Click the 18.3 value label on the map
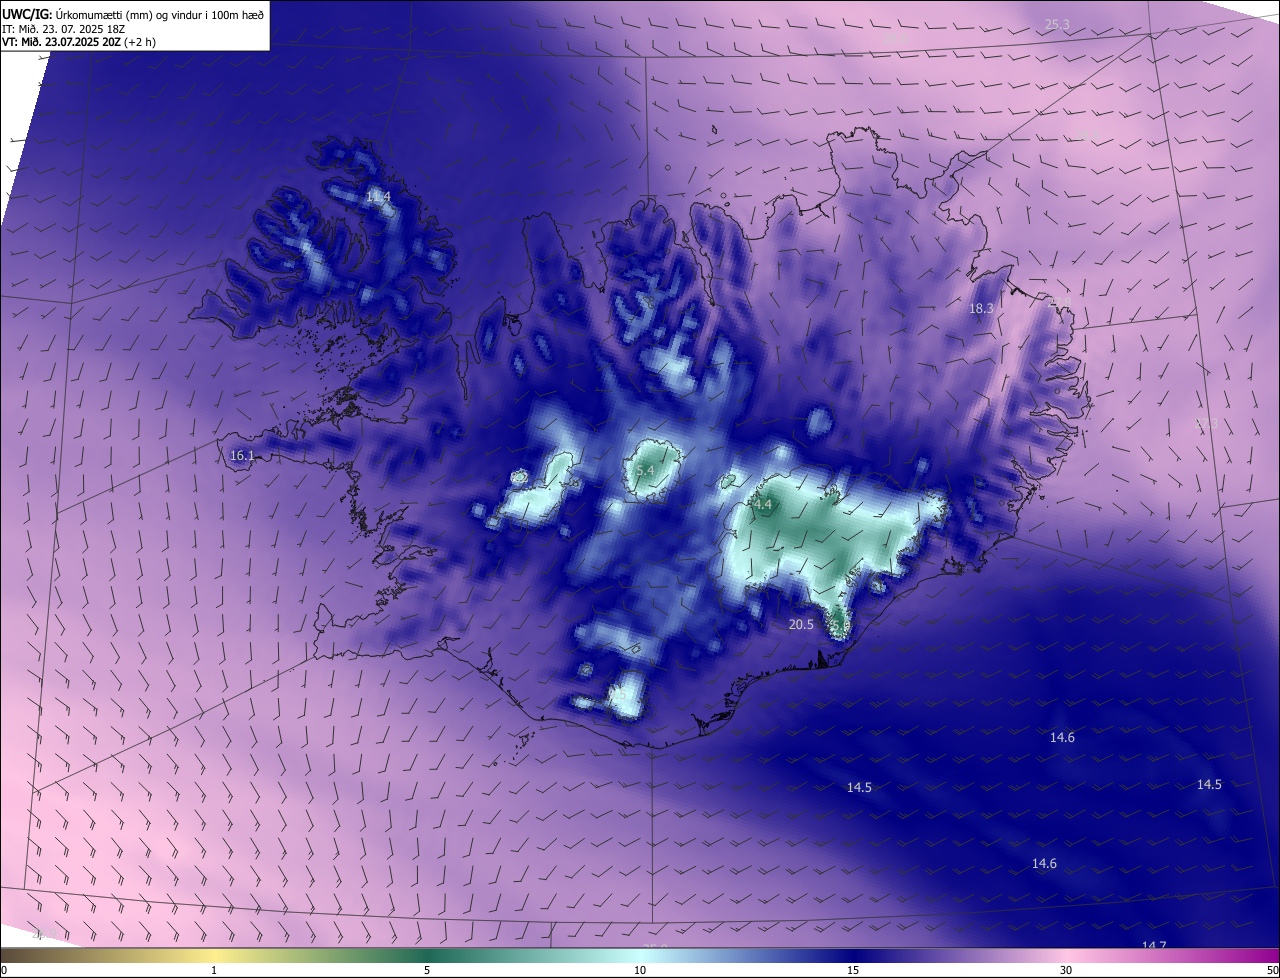The height and width of the screenshot is (978, 1280). [981, 309]
